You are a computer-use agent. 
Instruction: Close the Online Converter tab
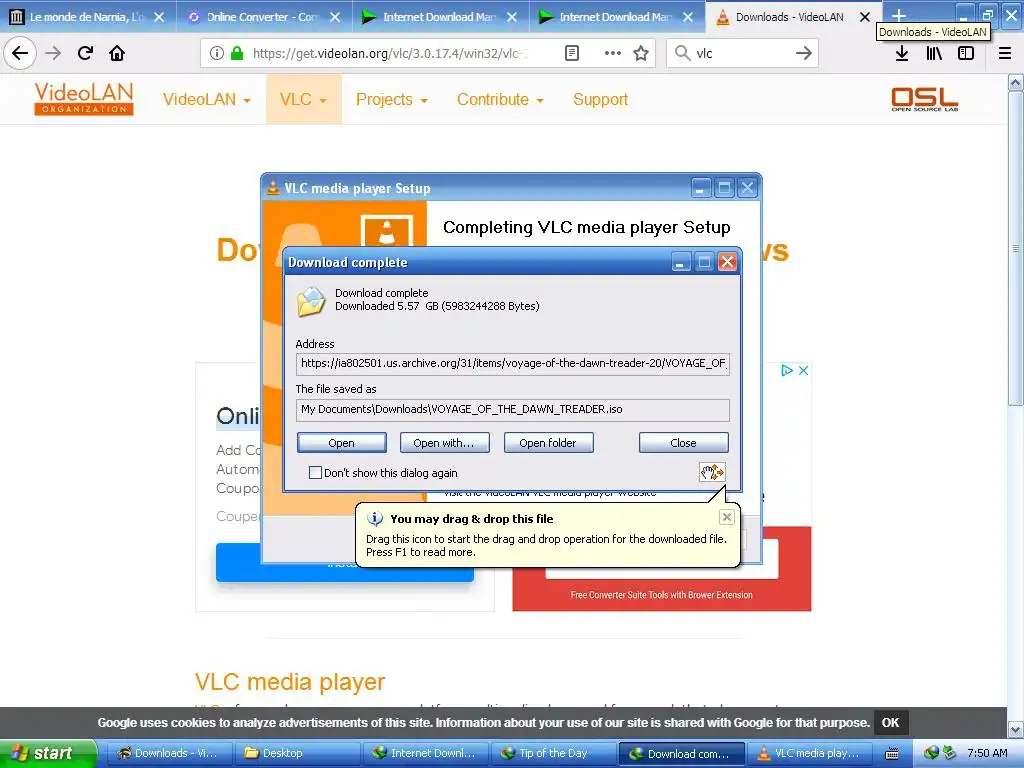point(335,17)
